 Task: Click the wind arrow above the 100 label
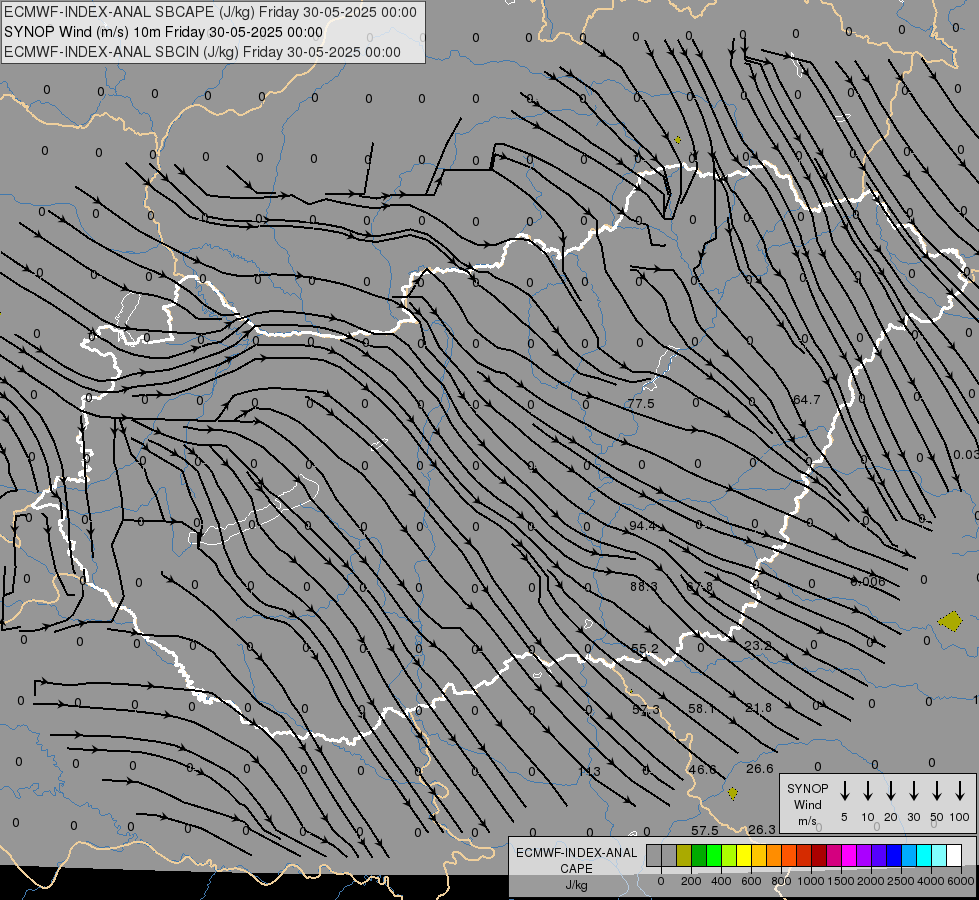click(x=960, y=791)
